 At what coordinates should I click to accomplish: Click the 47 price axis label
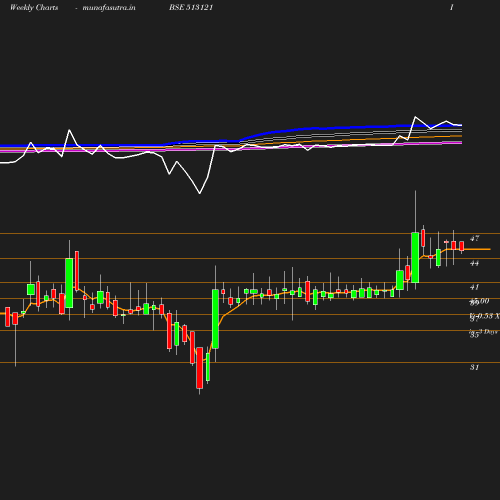click(474, 238)
